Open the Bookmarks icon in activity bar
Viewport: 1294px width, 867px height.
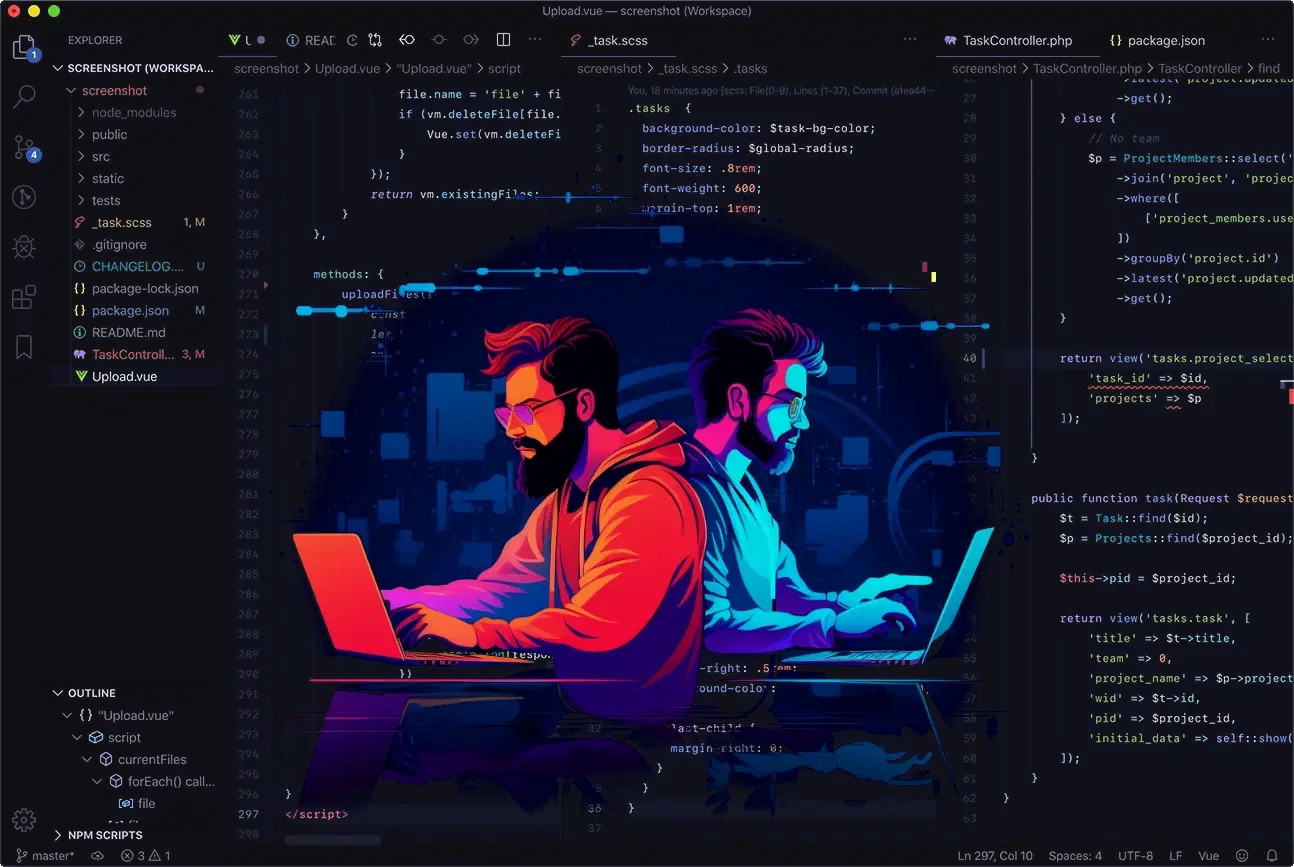pos(24,347)
